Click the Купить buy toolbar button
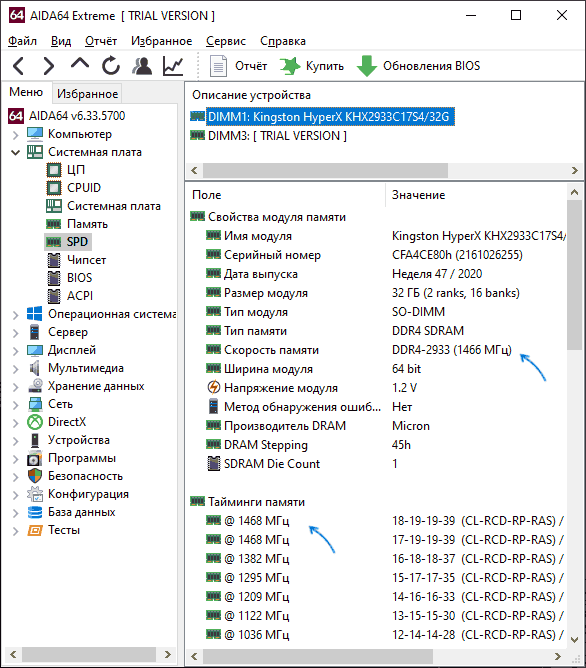The width and height of the screenshot is (586, 668). [312, 66]
